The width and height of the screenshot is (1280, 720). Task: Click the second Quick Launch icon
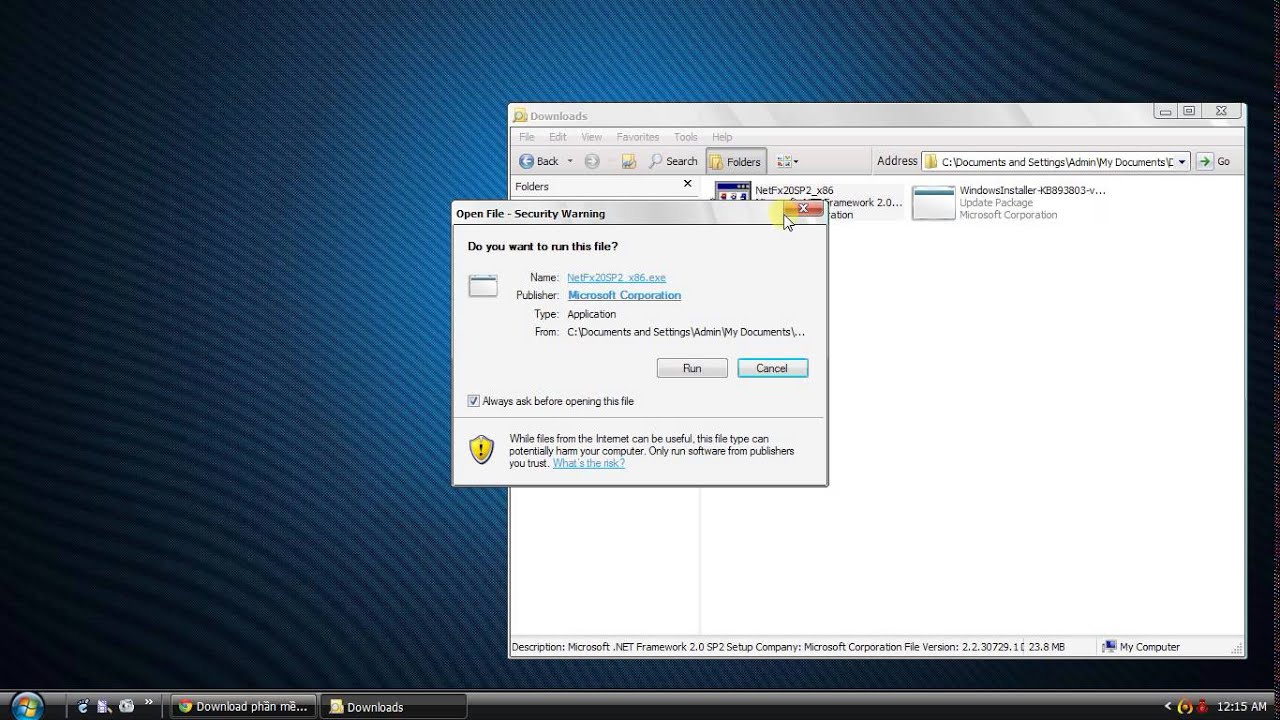pos(104,706)
